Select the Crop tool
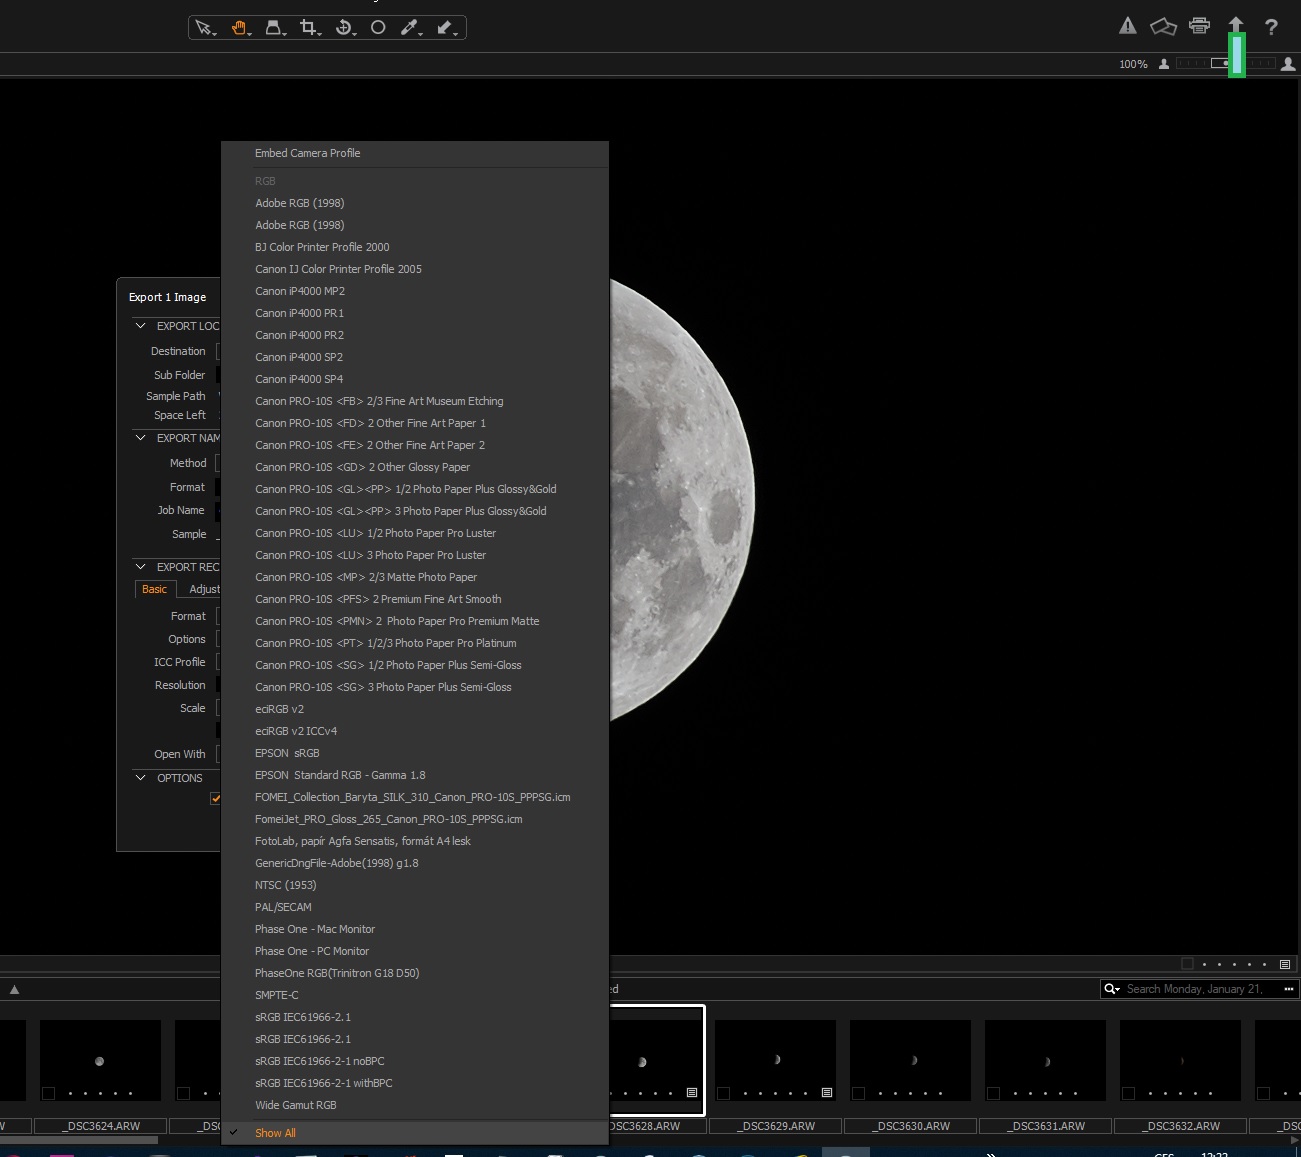1301x1157 pixels. click(309, 28)
